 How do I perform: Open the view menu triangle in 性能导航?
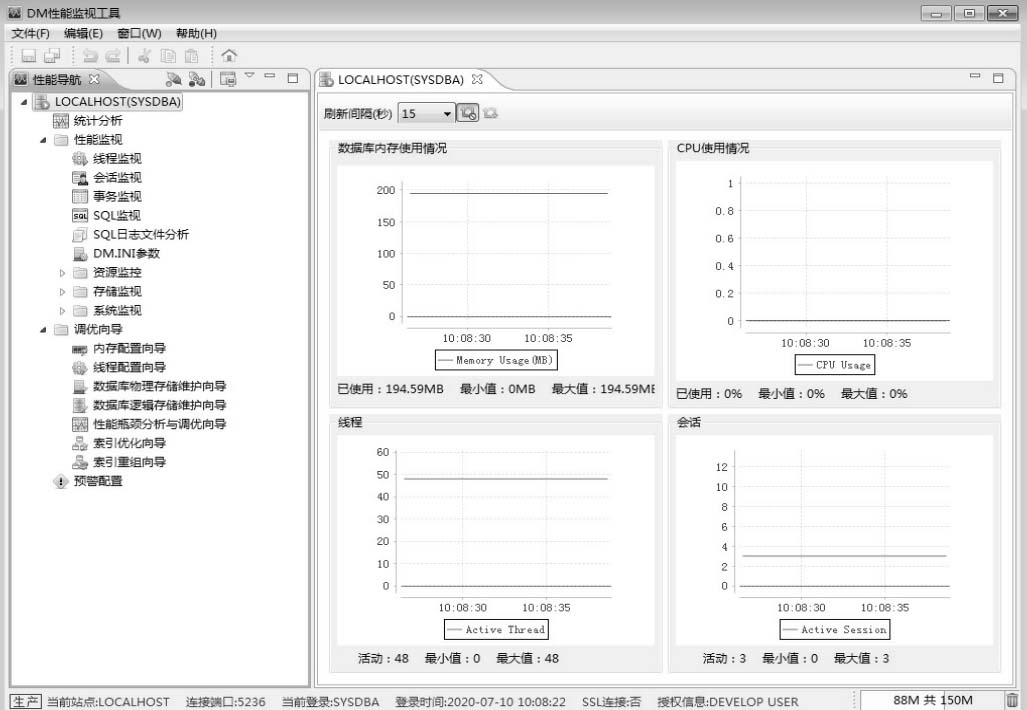click(250, 76)
